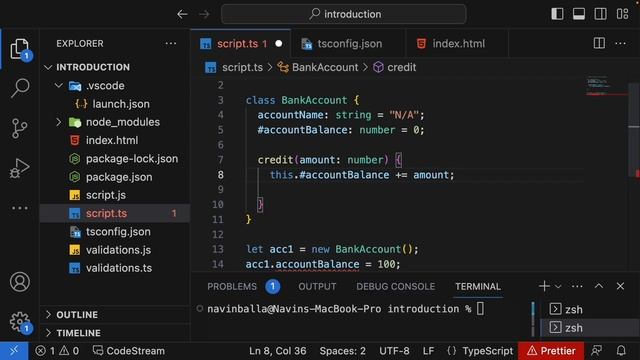Screen dimensions: 640x360
Task: Click Ln 8, Col 36 cursor position
Action: coord(278,351)
